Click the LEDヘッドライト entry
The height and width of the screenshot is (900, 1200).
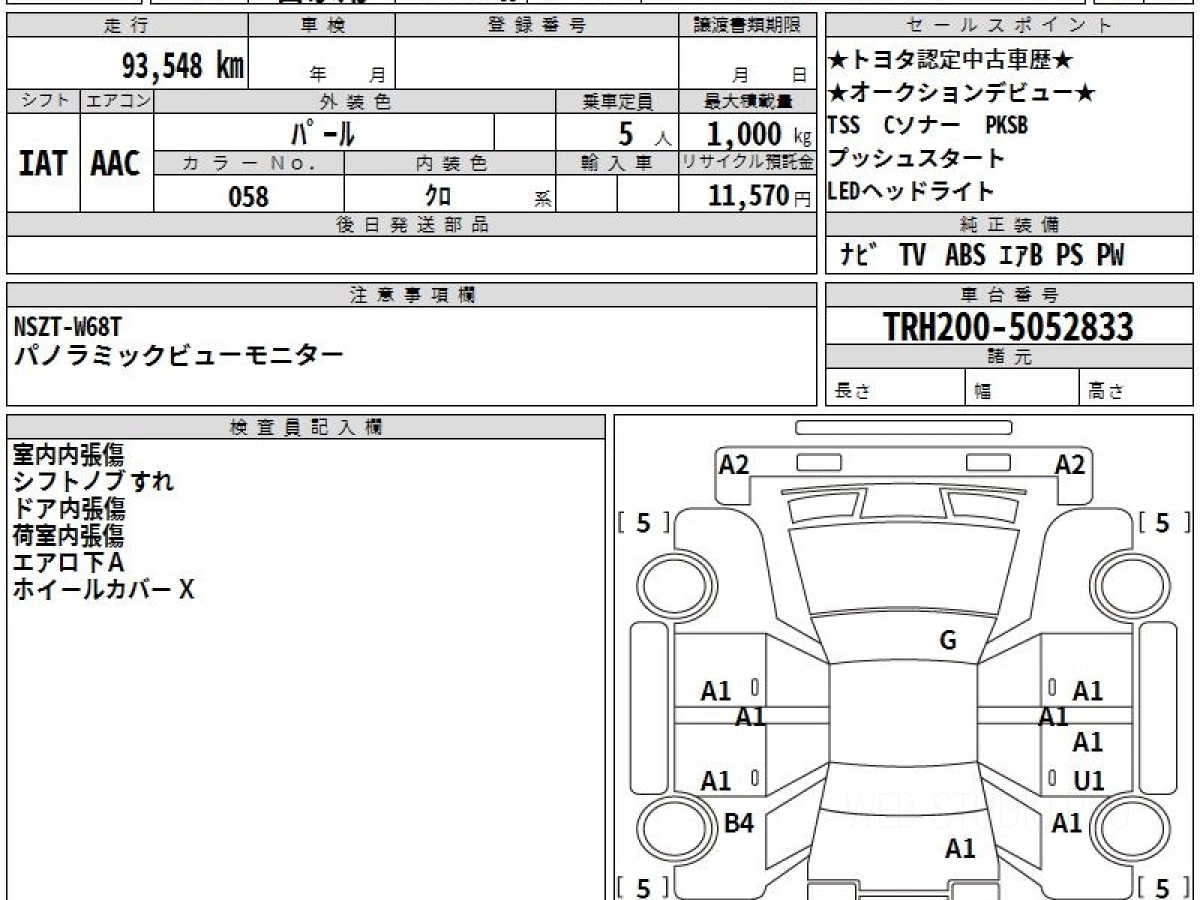click(x=911, y=191)
